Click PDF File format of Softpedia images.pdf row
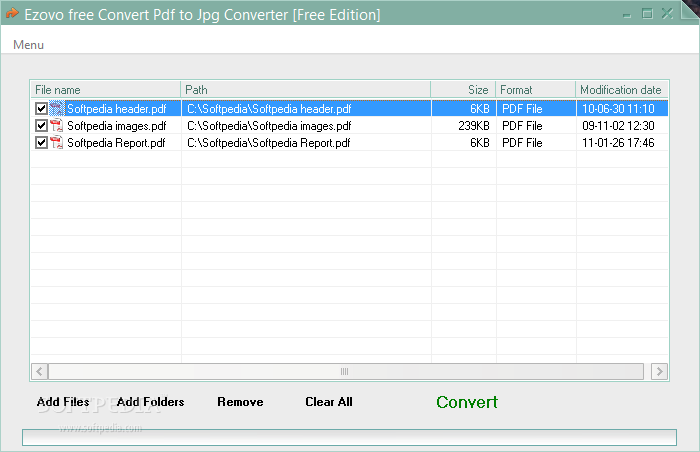 pyautogui.click(x=522, y=126)
